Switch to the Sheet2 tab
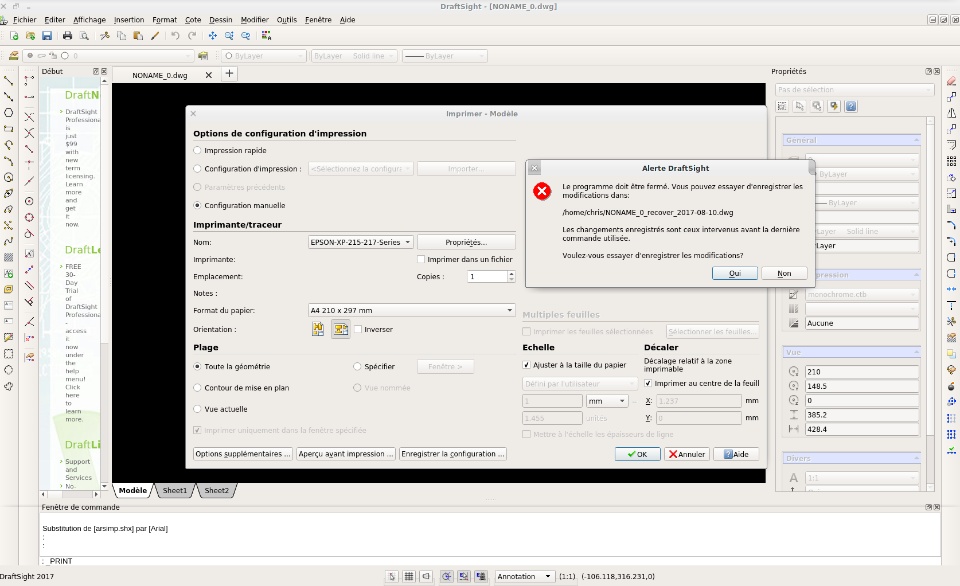 (x=216, y=490)
